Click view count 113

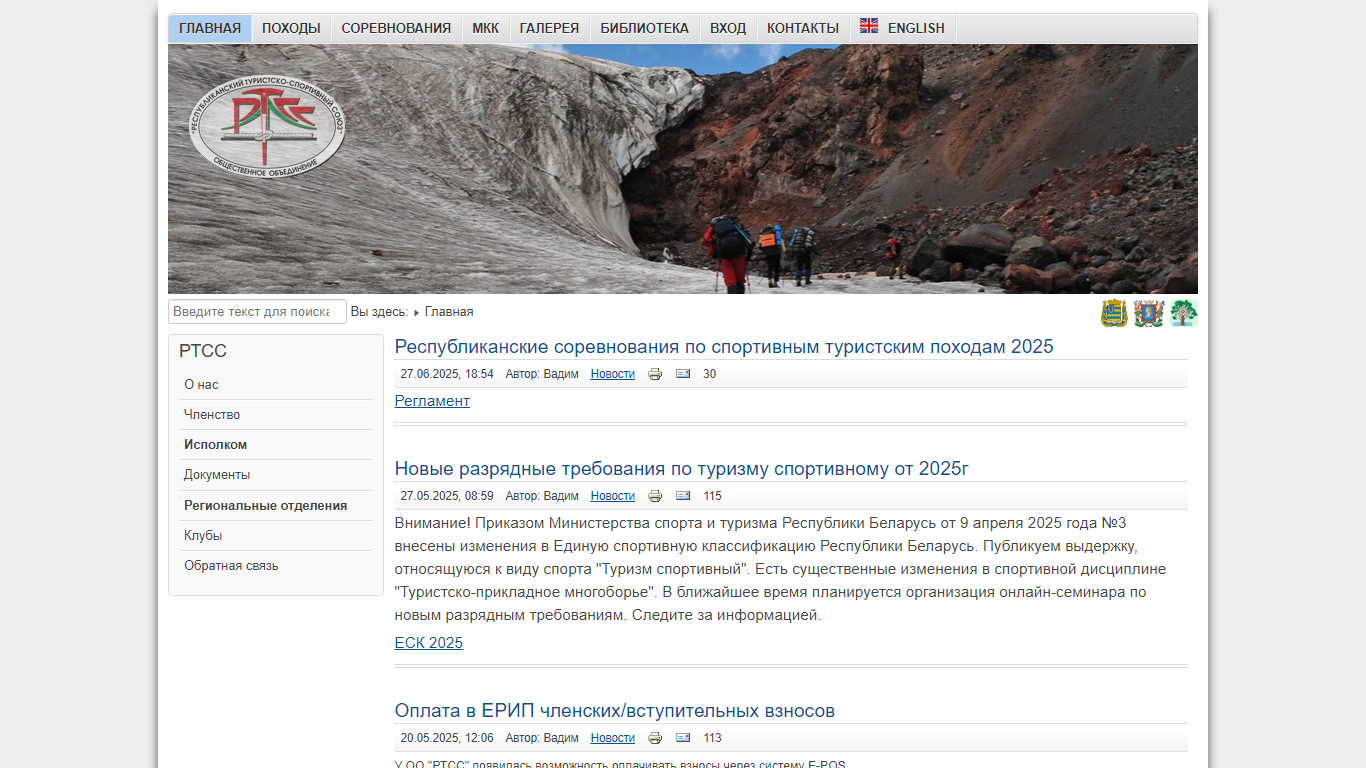coord(712,738)
